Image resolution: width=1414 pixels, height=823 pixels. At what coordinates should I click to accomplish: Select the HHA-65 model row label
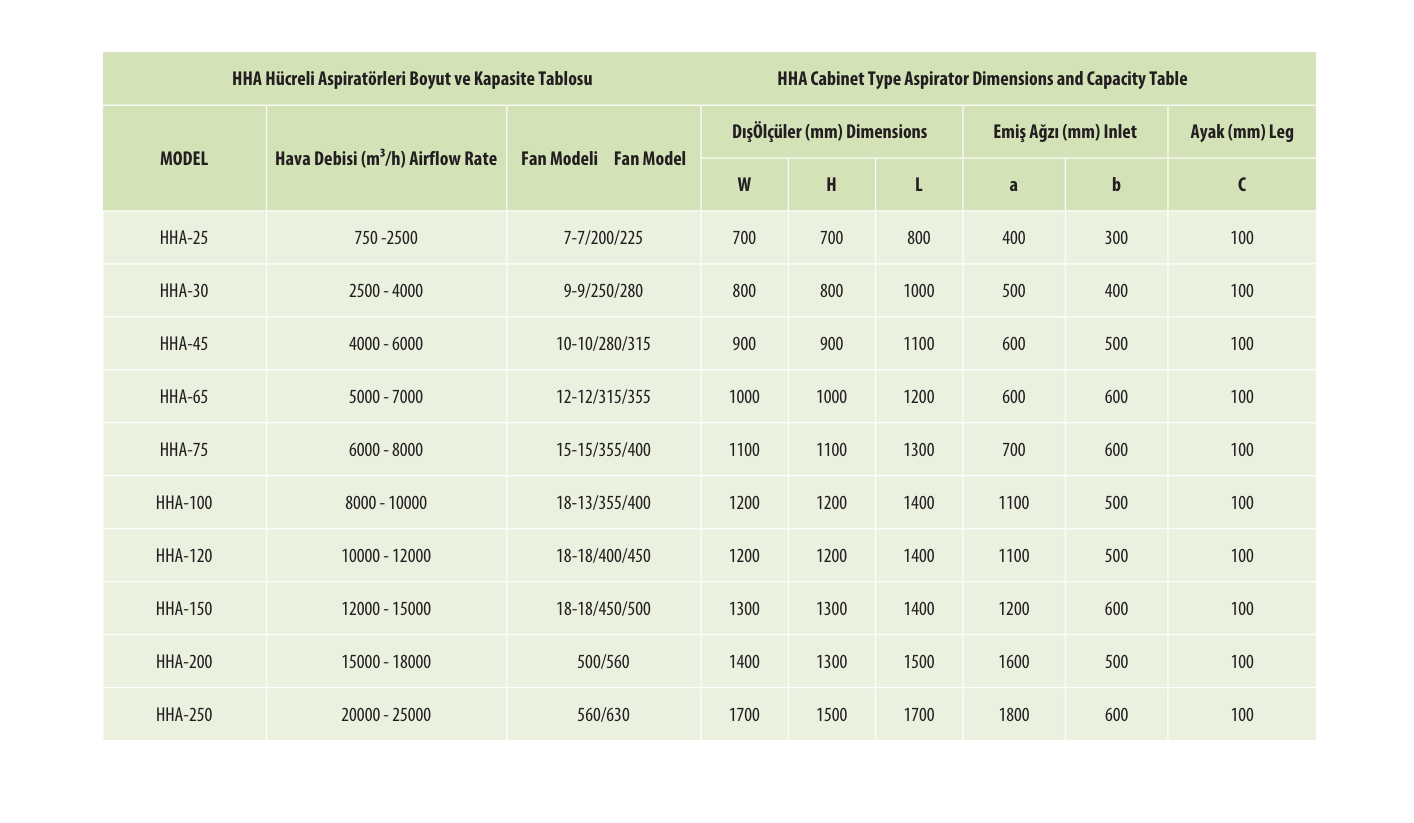coord(184,397)
